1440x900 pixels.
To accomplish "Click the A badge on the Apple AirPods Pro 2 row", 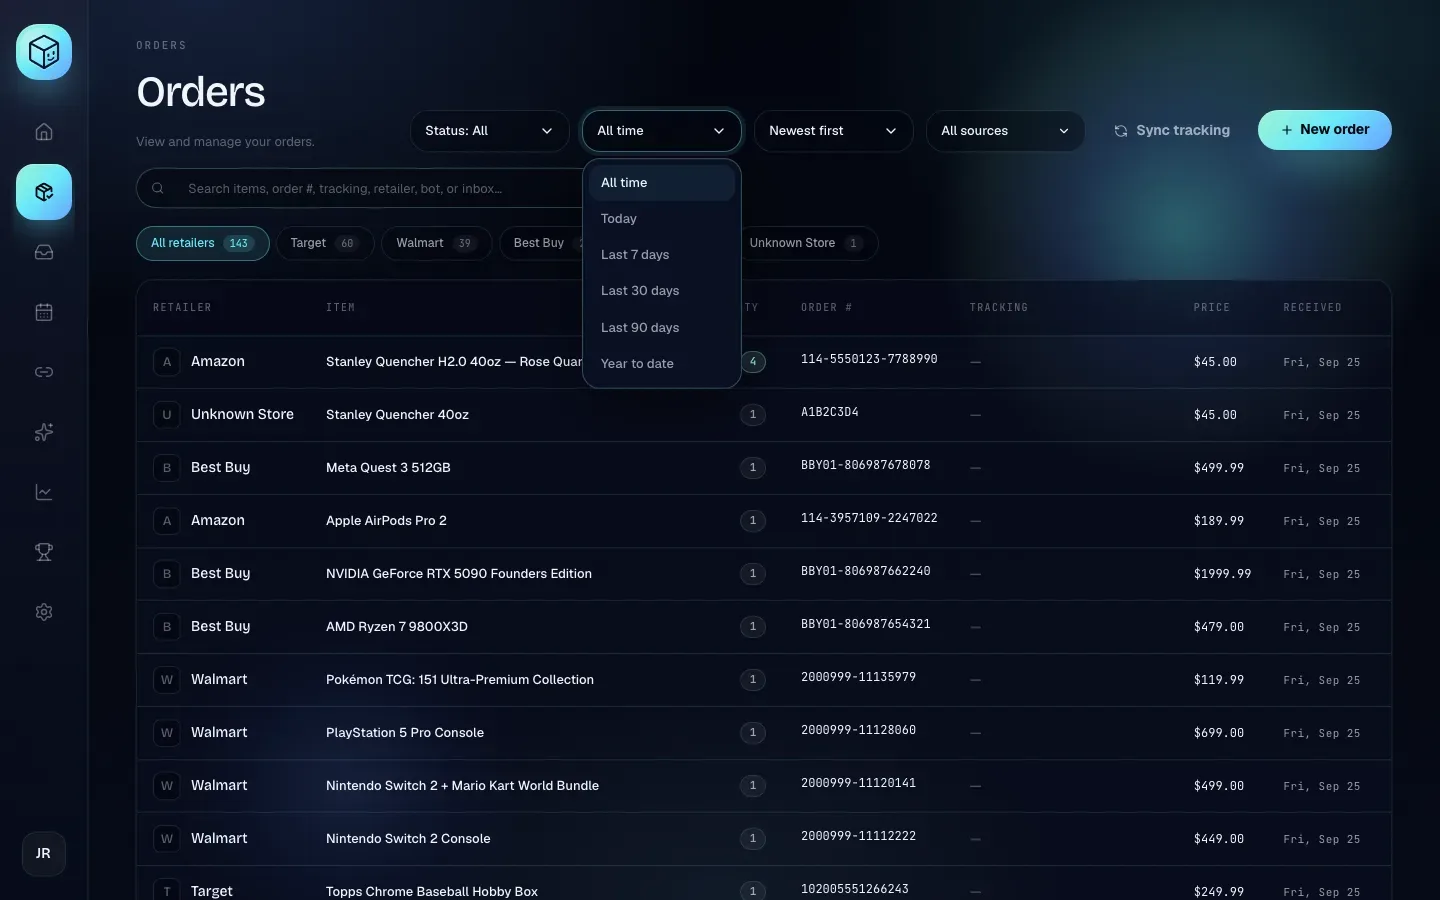I will pos(167,521).
